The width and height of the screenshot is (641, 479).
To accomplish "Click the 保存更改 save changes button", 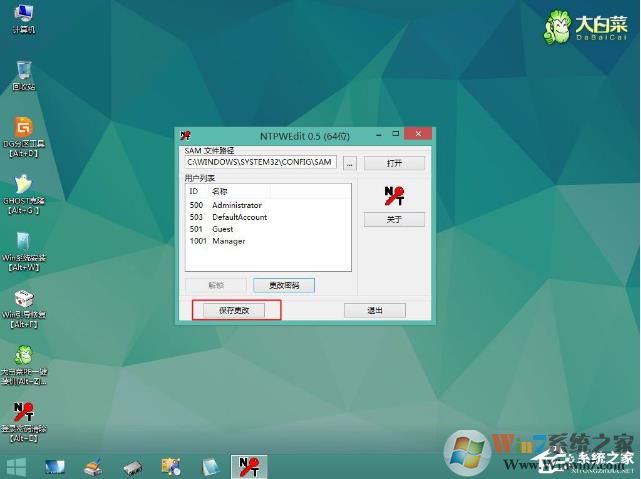I will point(234,311).
